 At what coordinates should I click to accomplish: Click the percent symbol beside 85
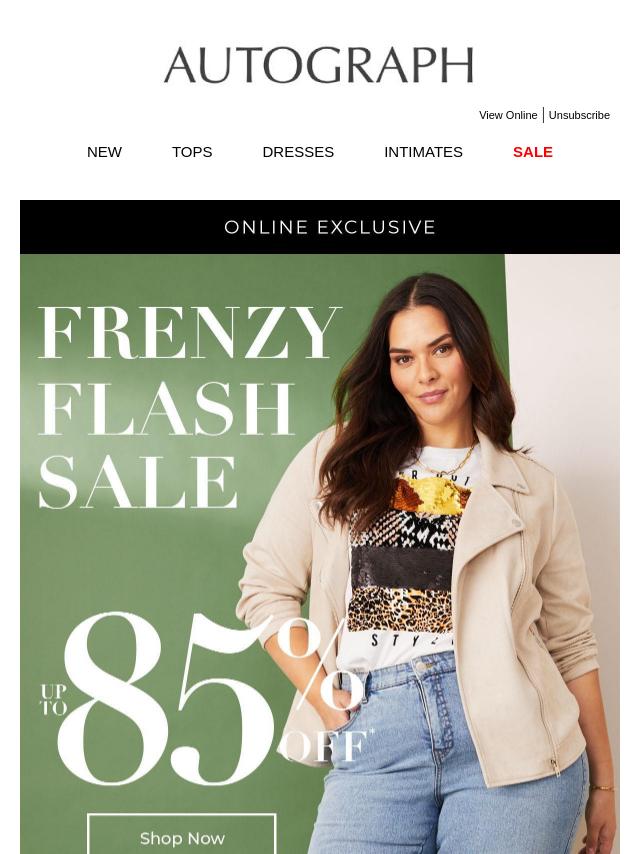coord(320,664)
